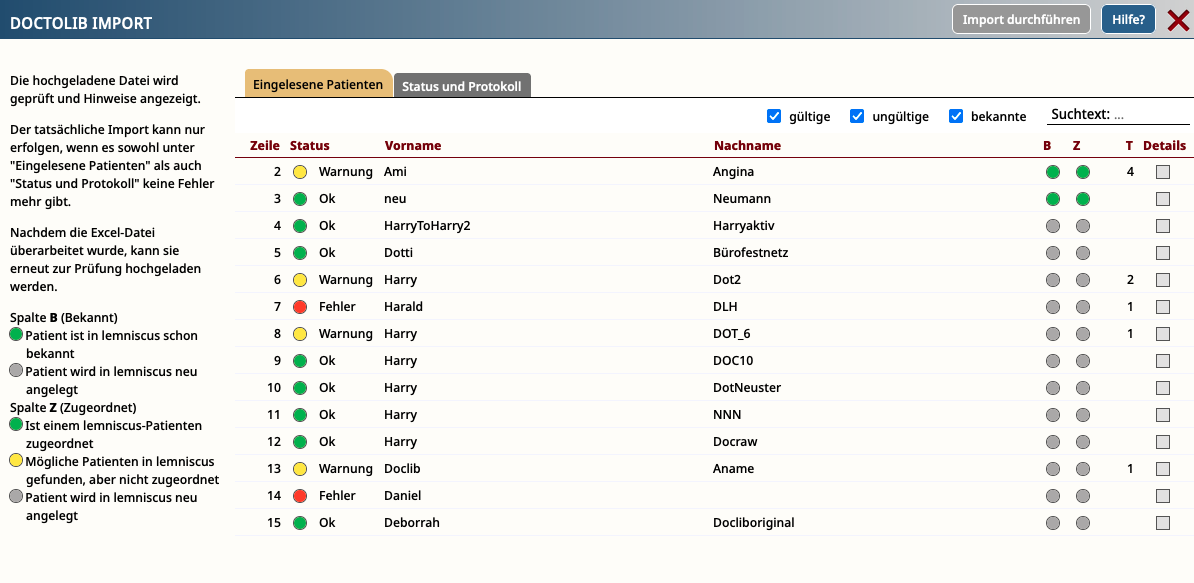Click the Deborrah first name cell

[x=412, y=523]
